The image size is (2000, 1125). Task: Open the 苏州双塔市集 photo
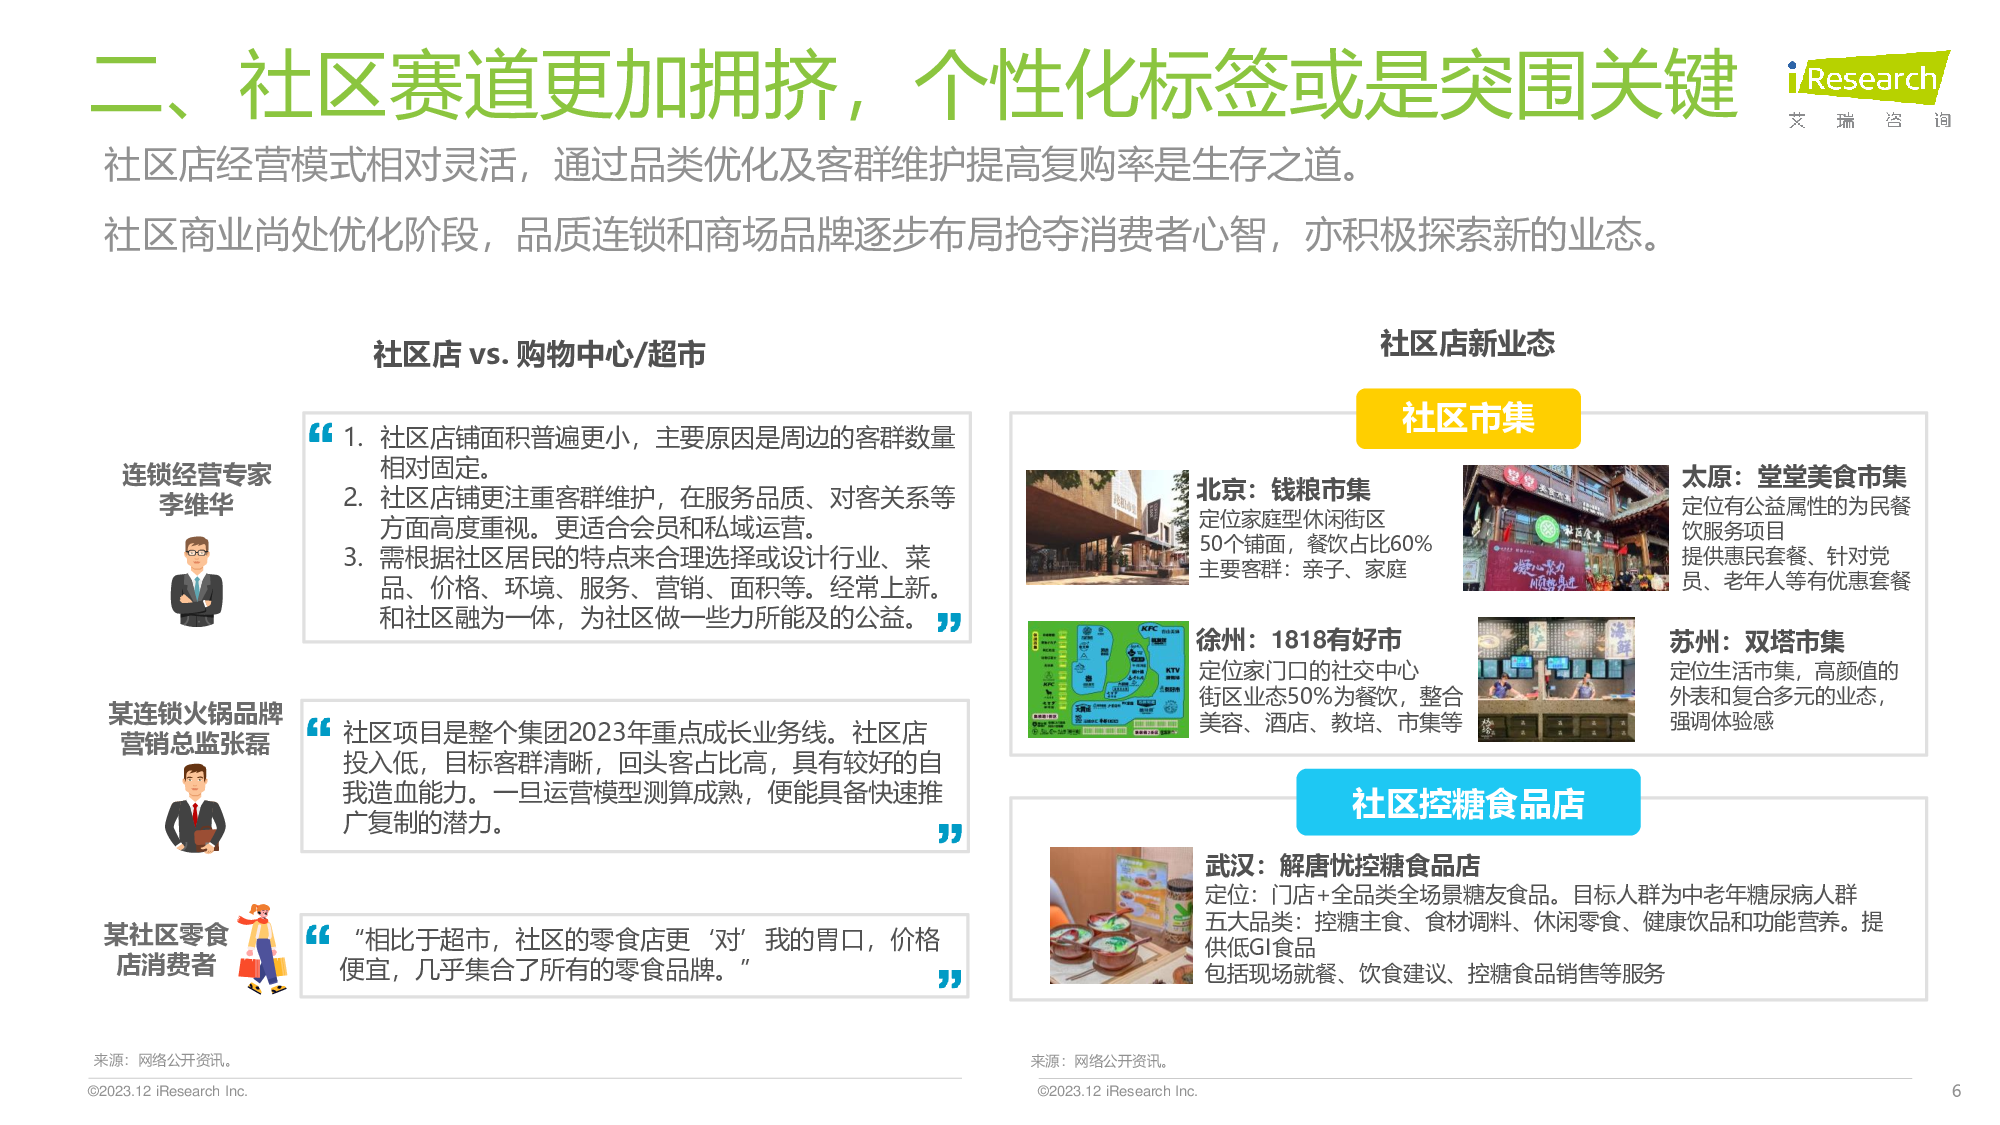tap(1556, 679)
